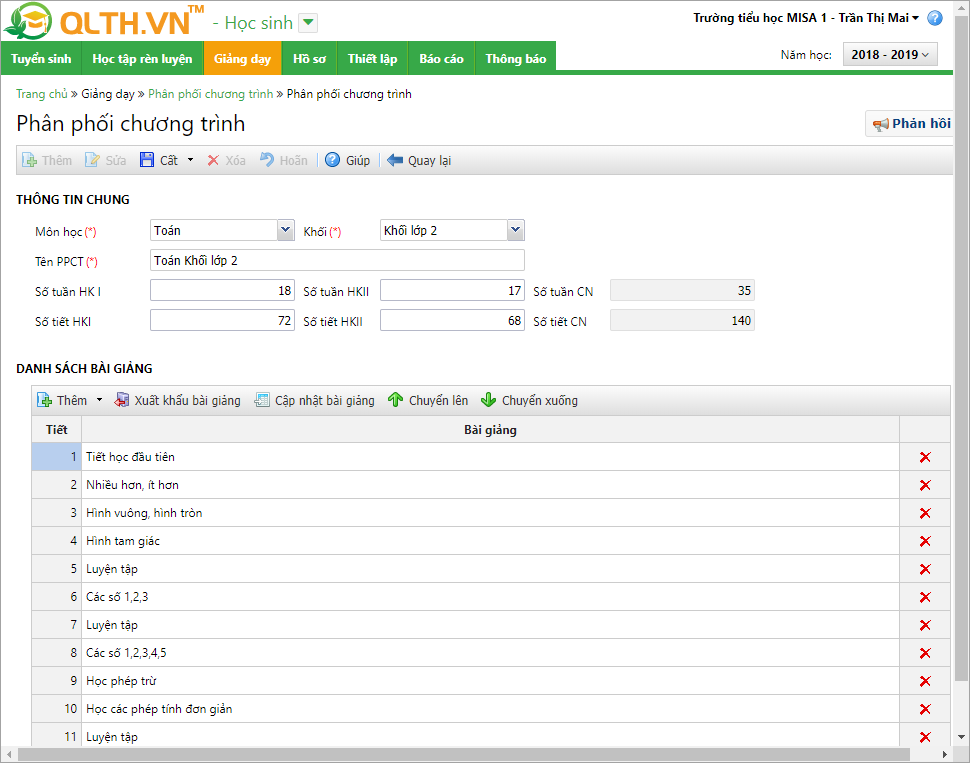Delete lesson row Hình vuông, hình tròn
This screenshot has width=970, height=763.
pyautogui.click(x=925, y=513)
